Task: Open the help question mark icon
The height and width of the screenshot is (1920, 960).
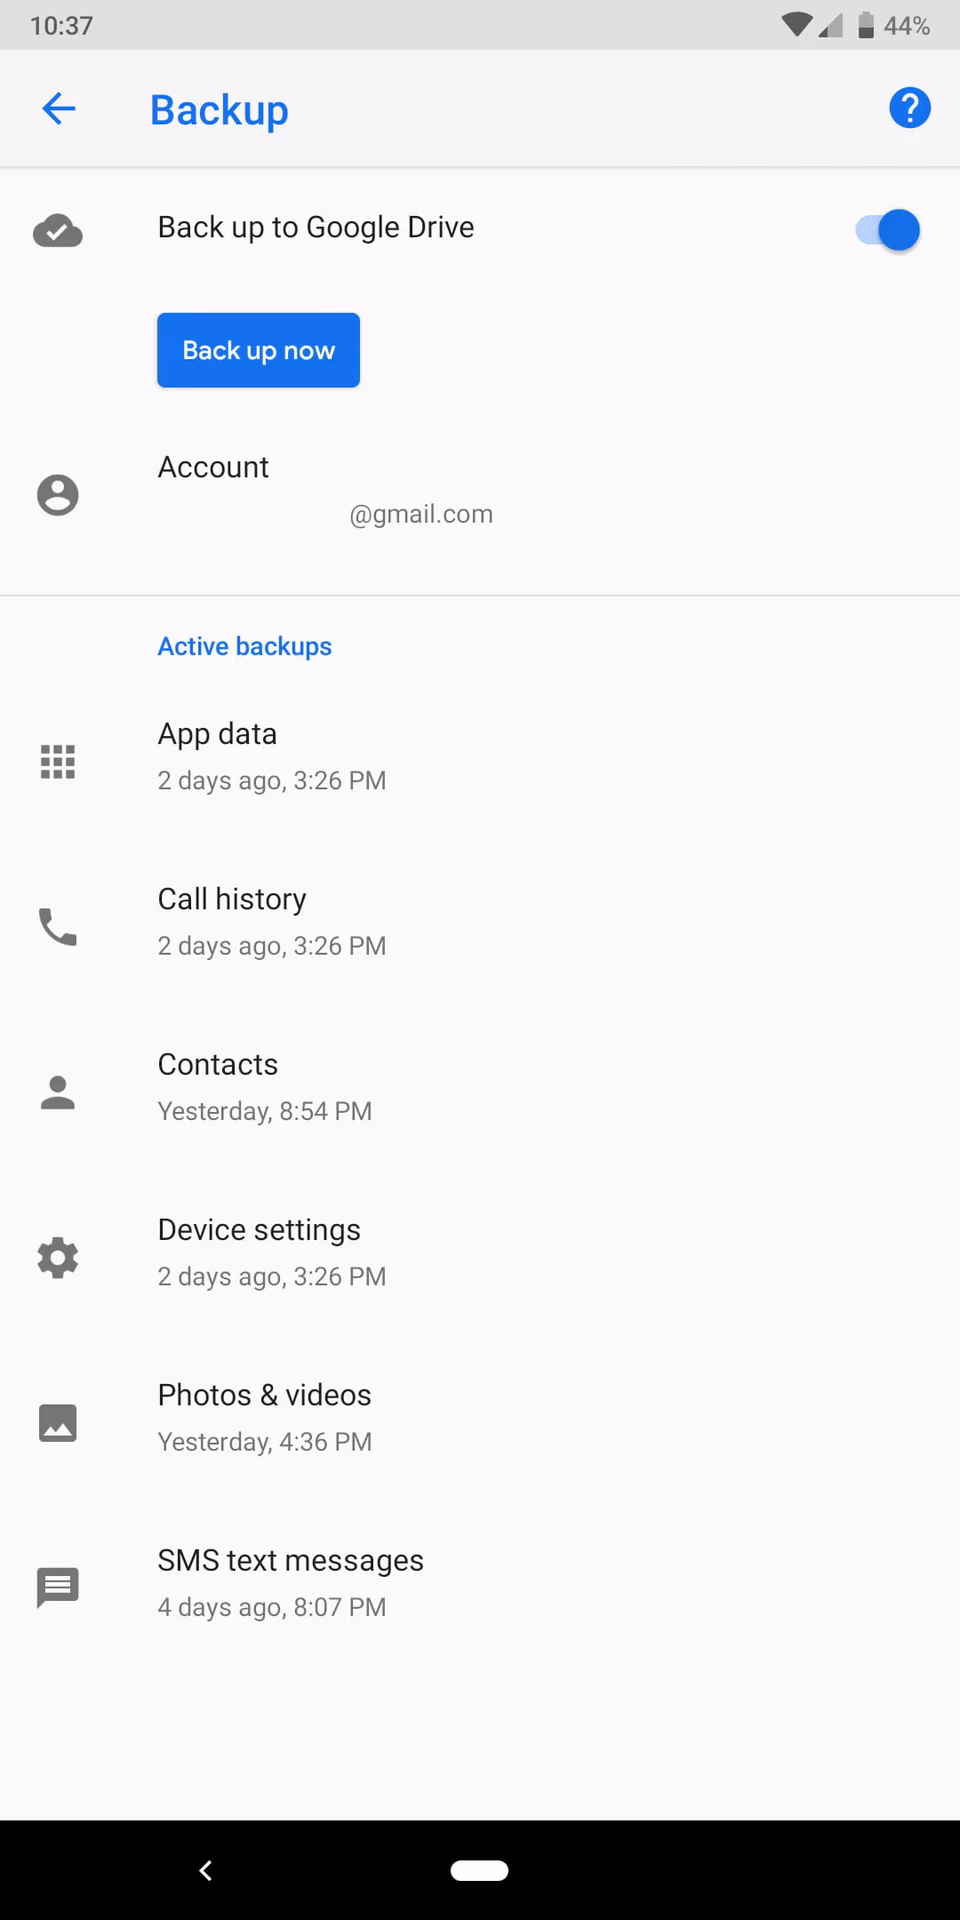Action: 909,108
